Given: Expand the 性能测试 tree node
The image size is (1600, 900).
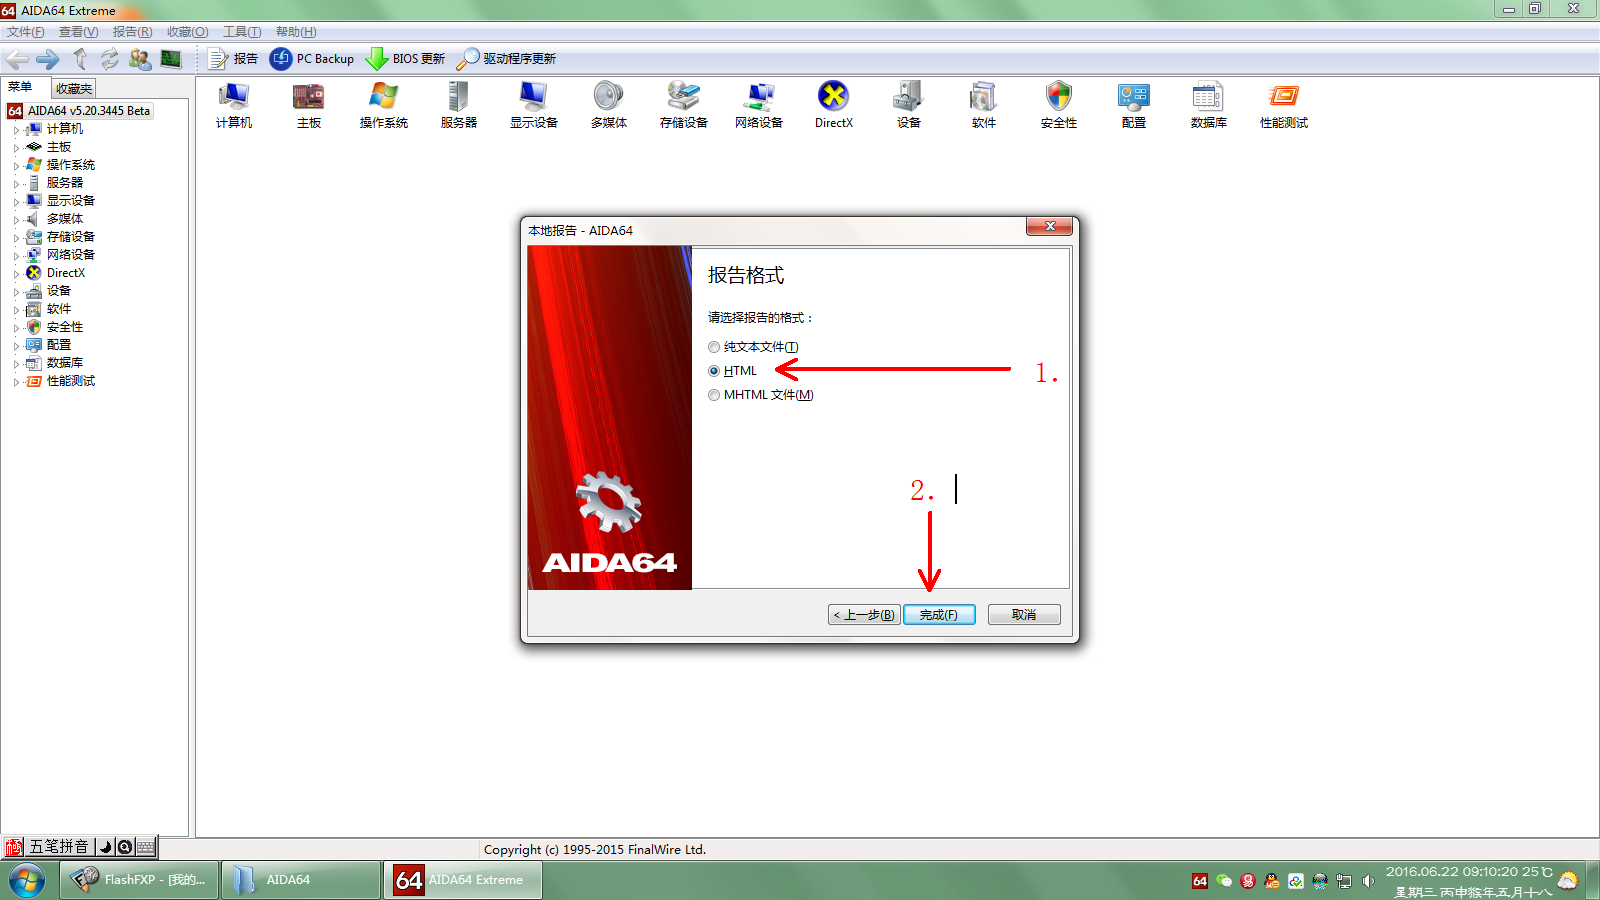Looking at the screenshot, I should coord(16,382).
